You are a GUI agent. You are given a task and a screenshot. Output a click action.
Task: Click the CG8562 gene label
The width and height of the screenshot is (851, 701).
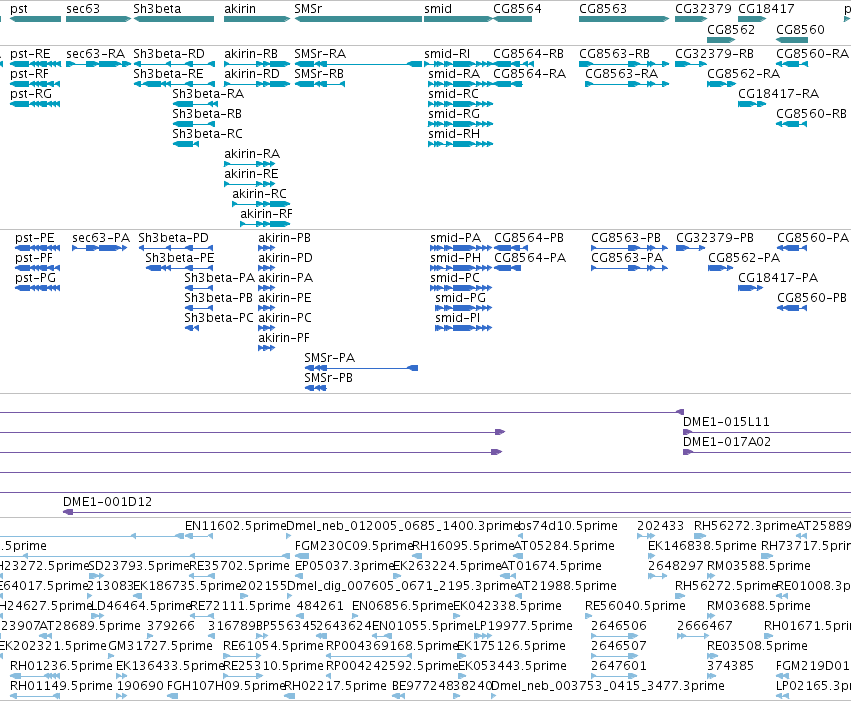[x=731, y=29]
